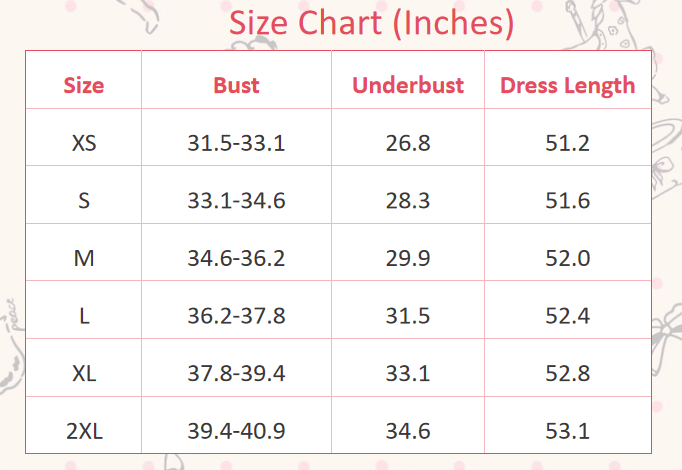This screenshot has width=682, height=470.
Task: Select the dress length 53.1 cell
Action: [568, 432]
